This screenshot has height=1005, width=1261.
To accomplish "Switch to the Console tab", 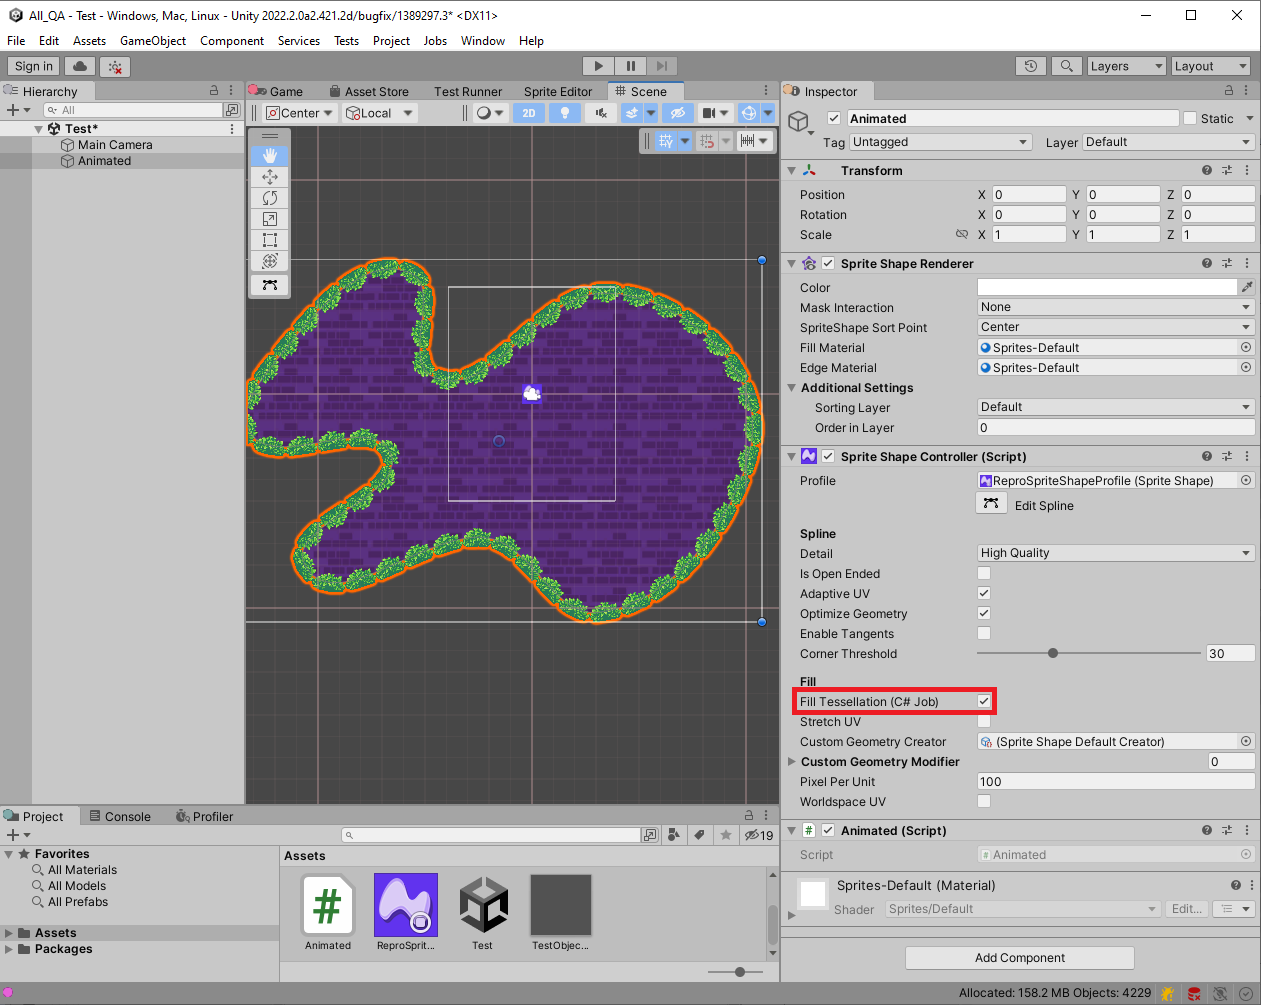I will [120, 816].
